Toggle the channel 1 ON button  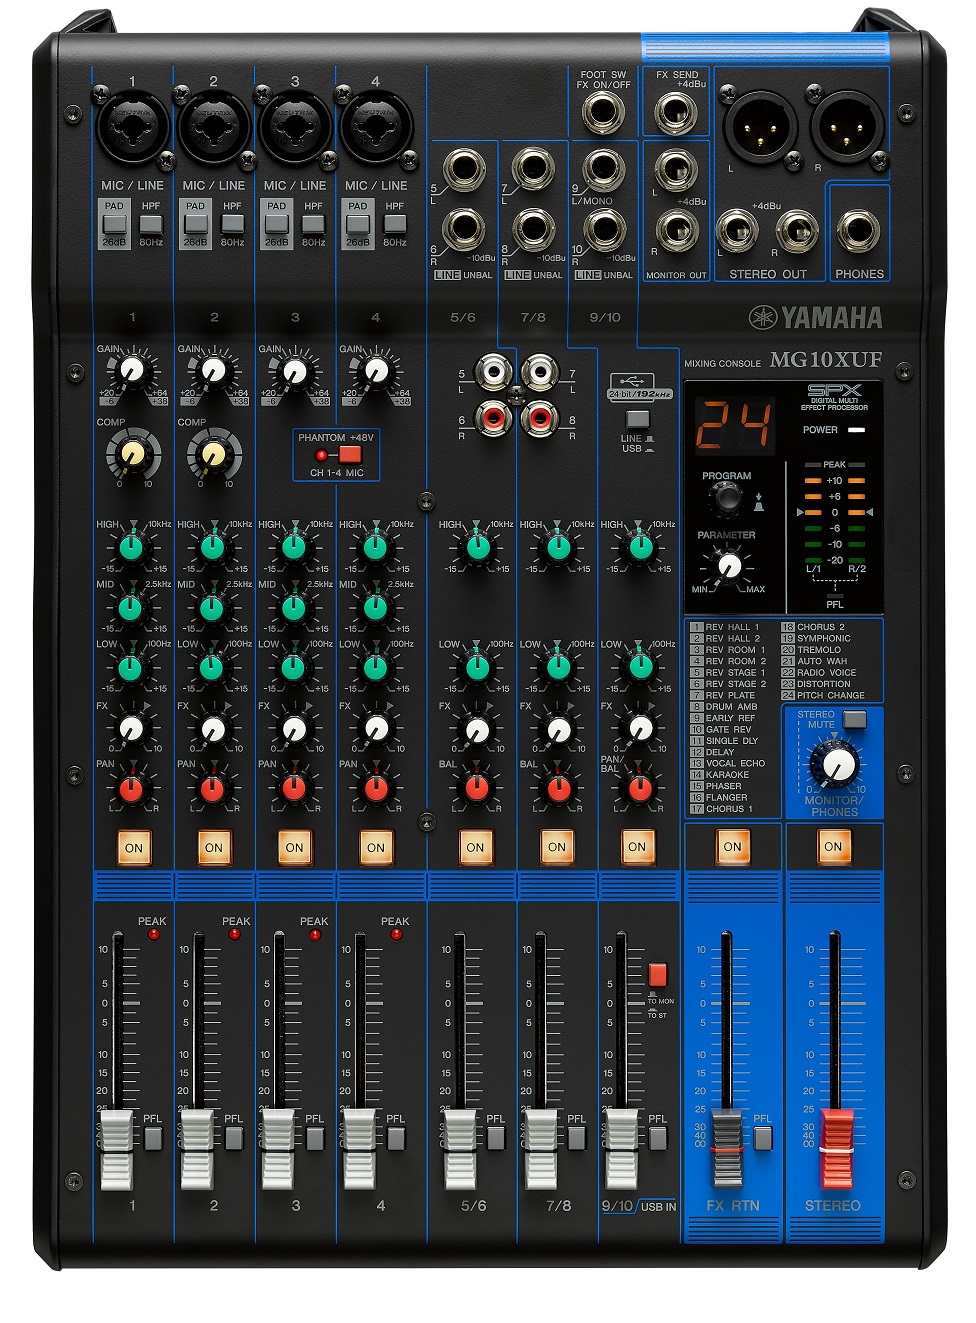tap(133, 847)
